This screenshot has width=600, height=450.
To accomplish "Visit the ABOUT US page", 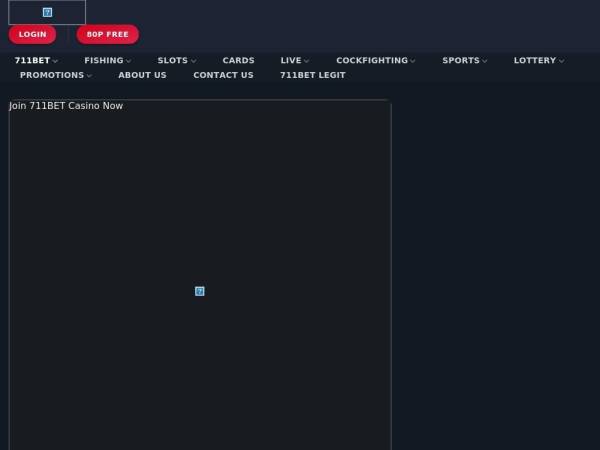I will pos(142,75).
